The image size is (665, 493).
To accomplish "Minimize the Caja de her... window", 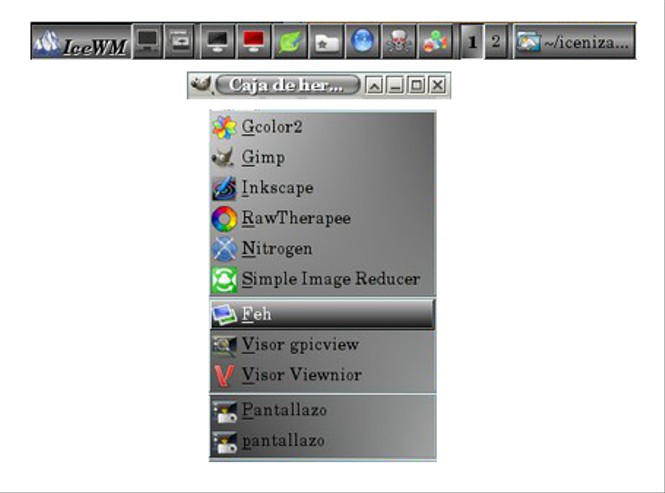I will point(395,85).
